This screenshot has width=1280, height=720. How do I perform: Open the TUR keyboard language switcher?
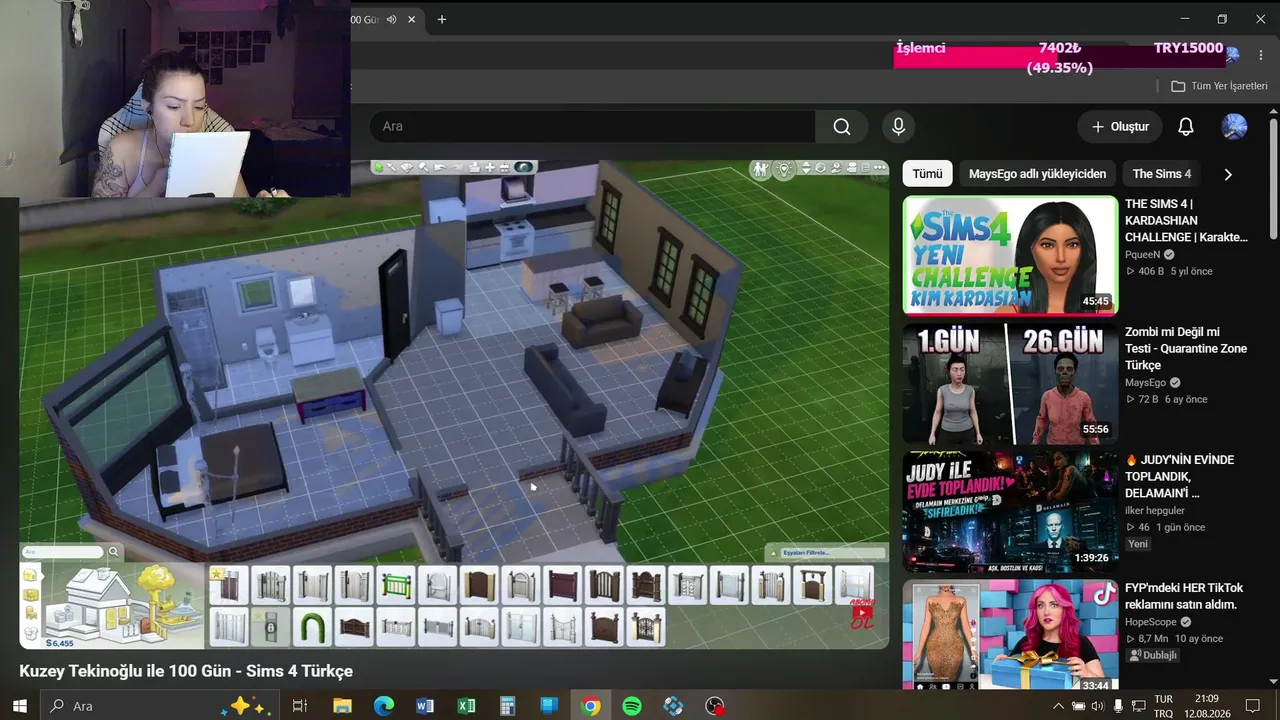click(x=1164, y=706)
